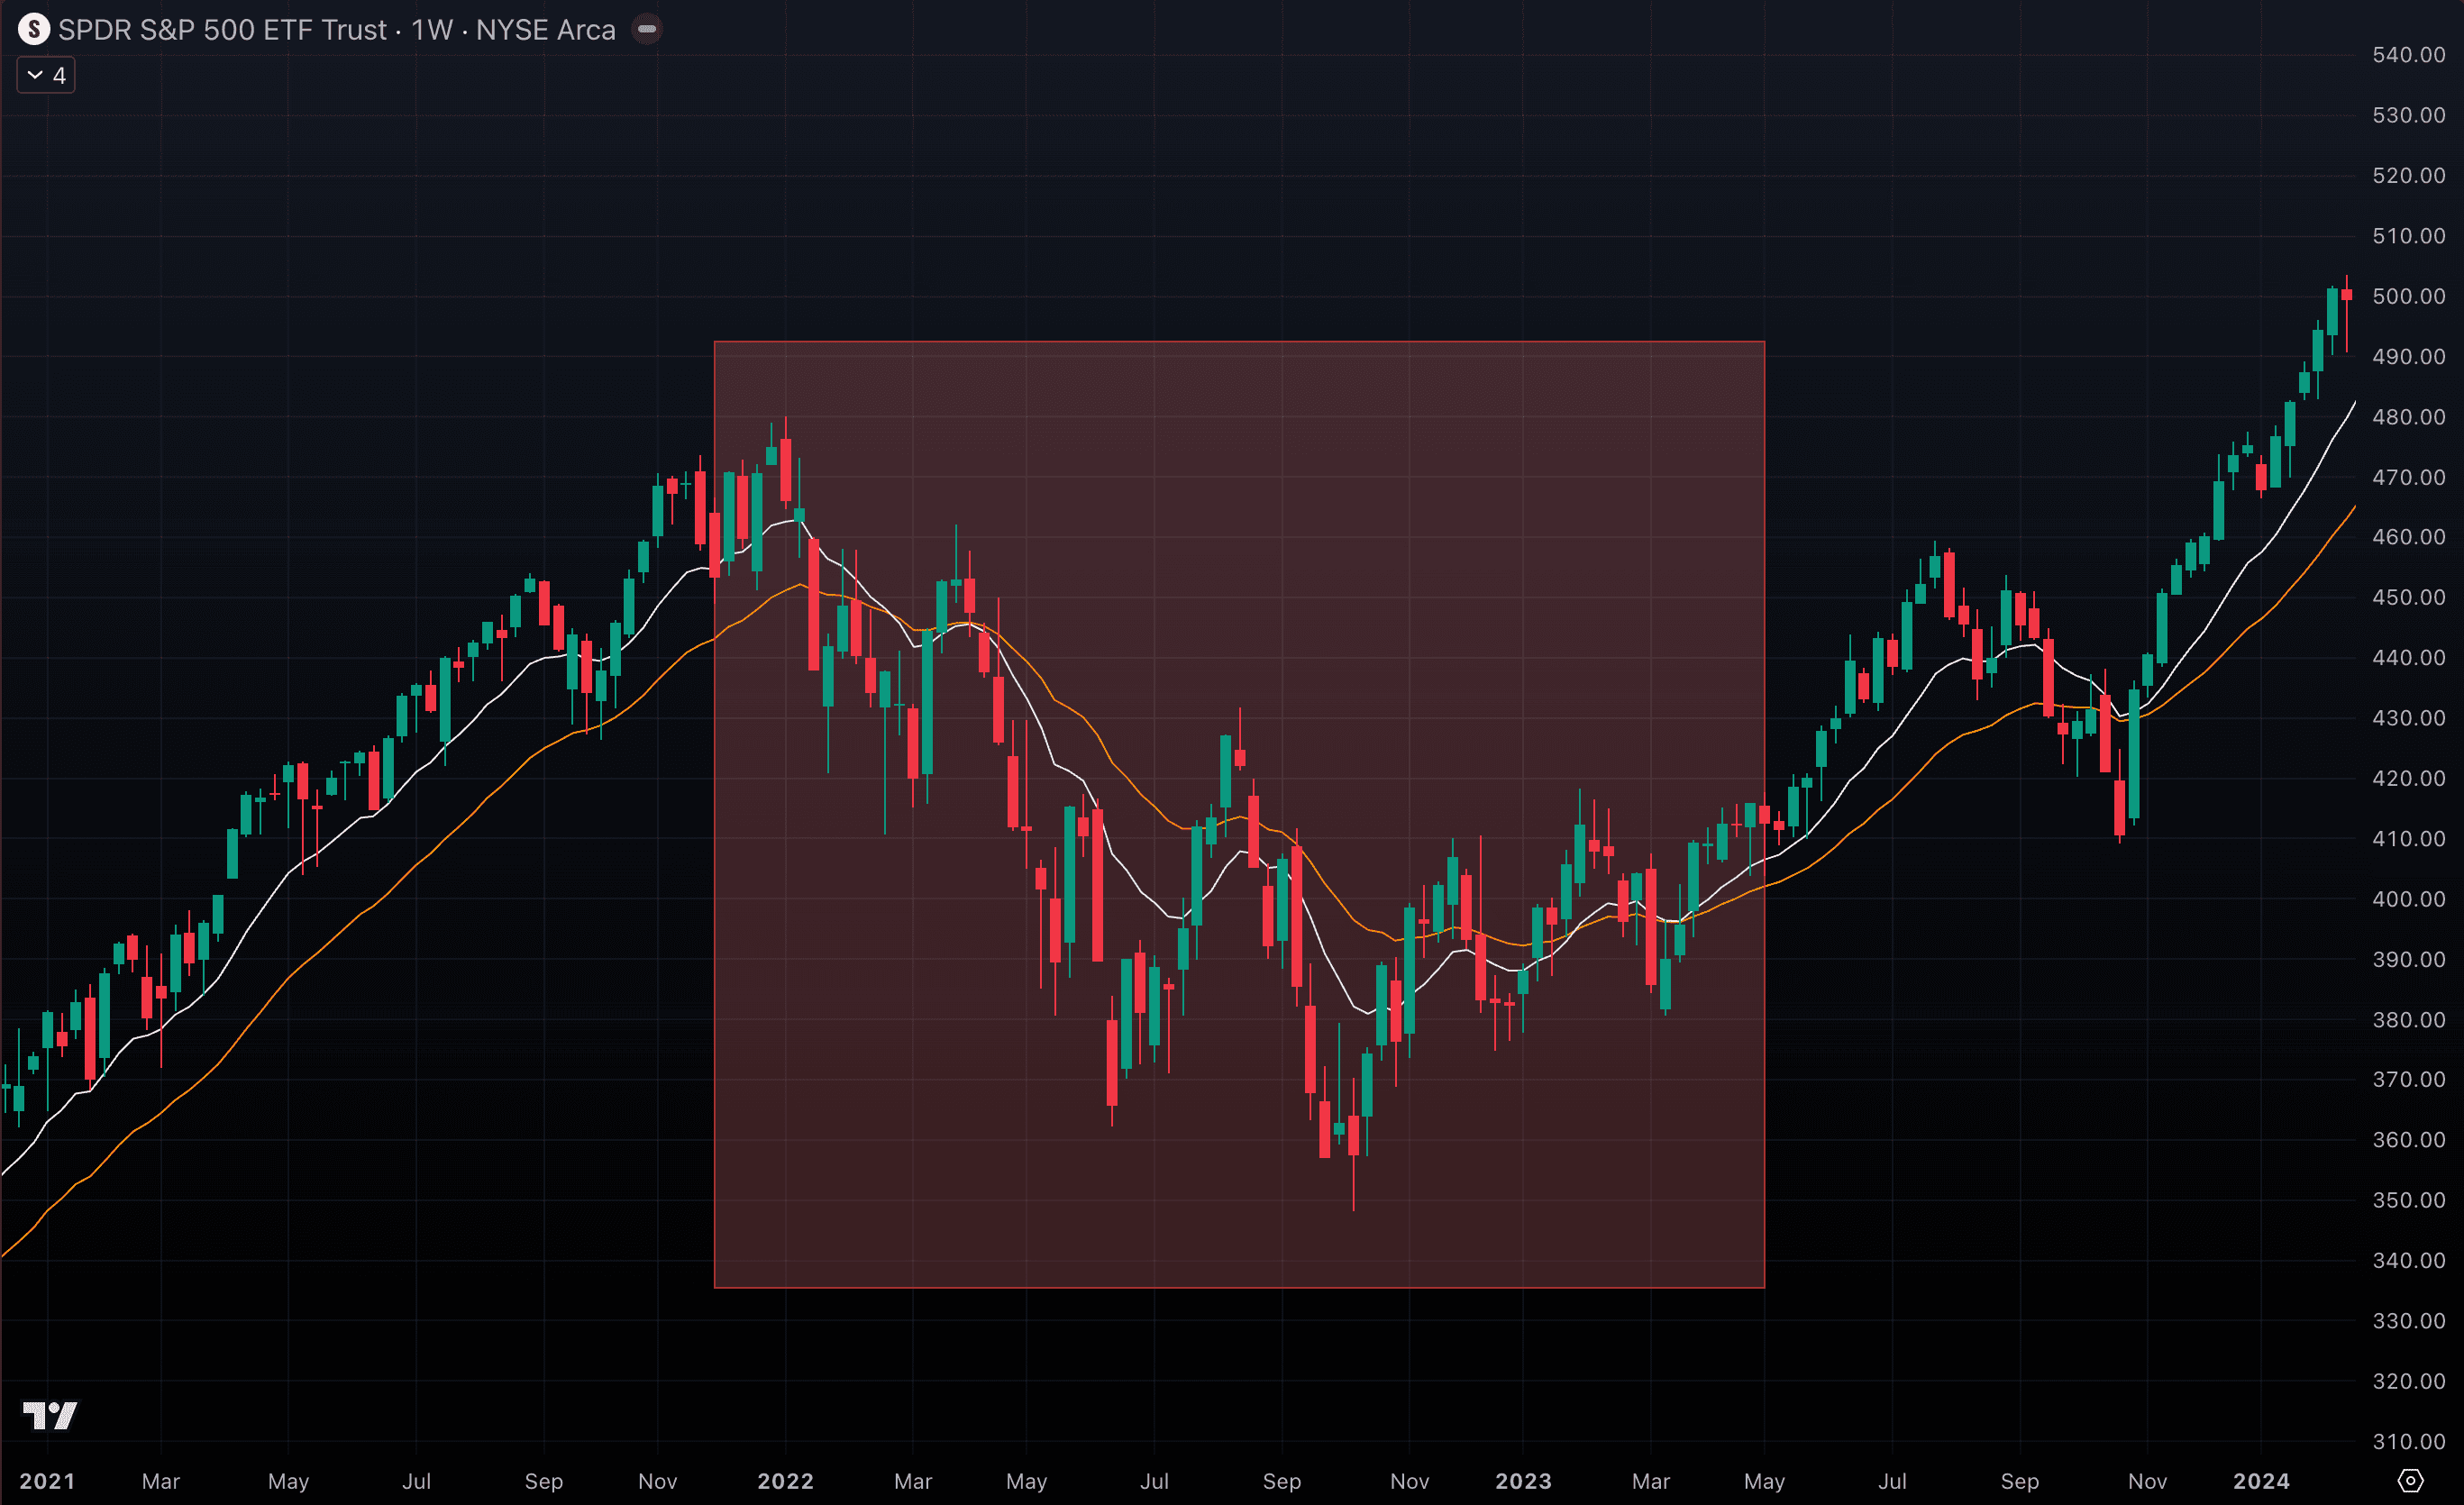Click the 310.00 label on the price axis
This screenshot has width=2464, height=1505.
2408,1442
